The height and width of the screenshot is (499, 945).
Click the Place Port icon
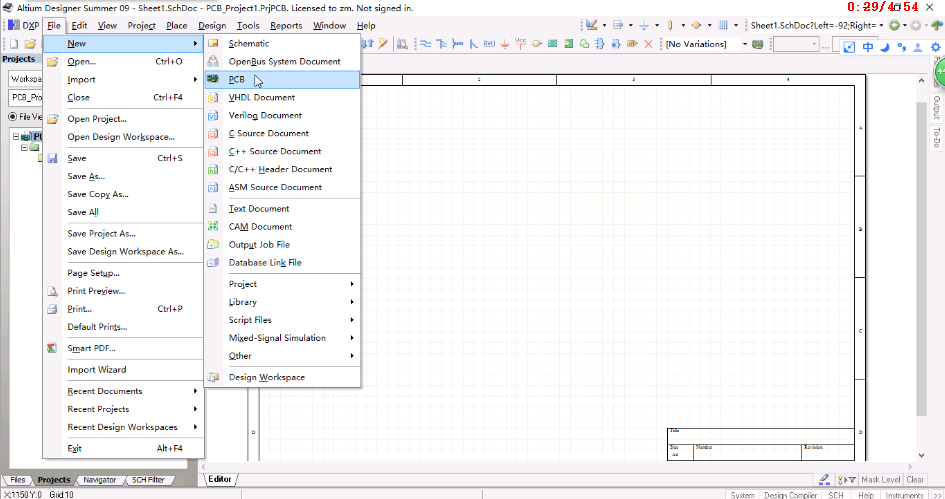coord(632,44)
